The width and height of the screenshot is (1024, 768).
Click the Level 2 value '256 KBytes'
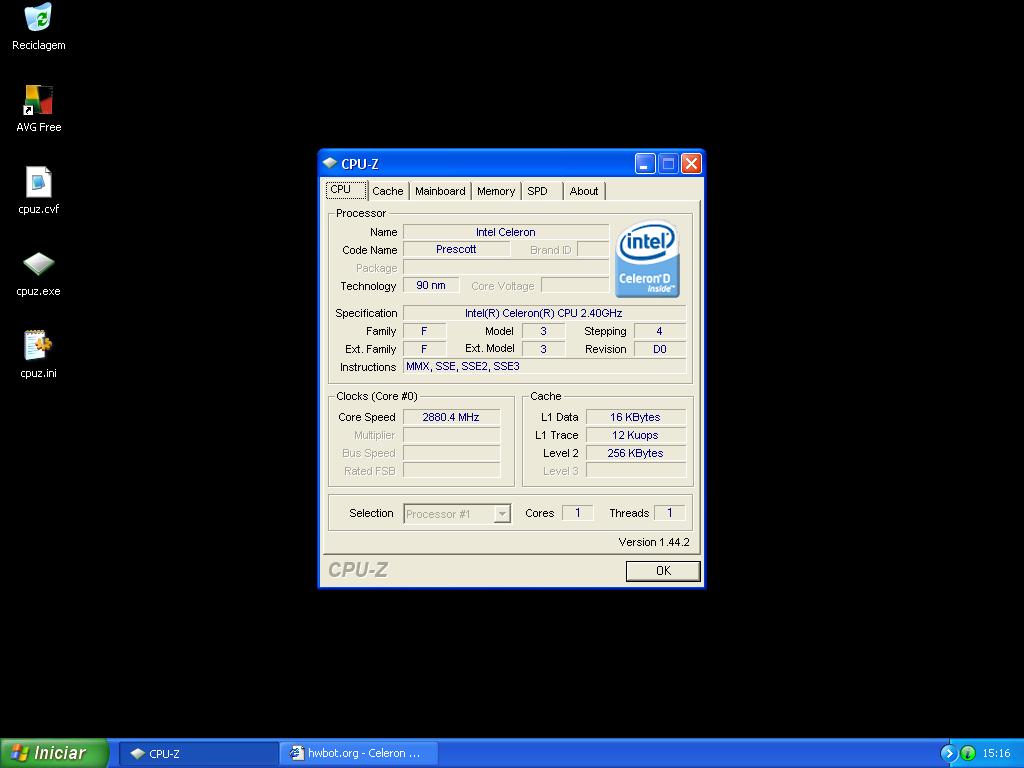coord(635,453)
